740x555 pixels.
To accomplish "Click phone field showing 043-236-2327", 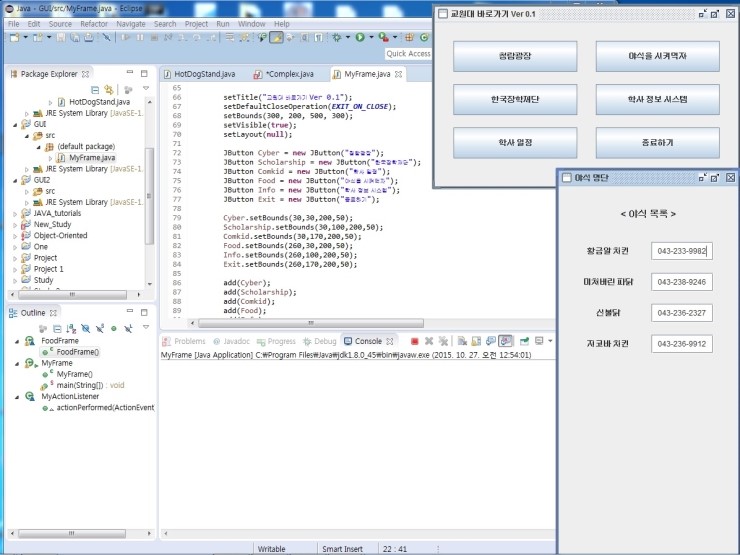I will pos(681,312).
